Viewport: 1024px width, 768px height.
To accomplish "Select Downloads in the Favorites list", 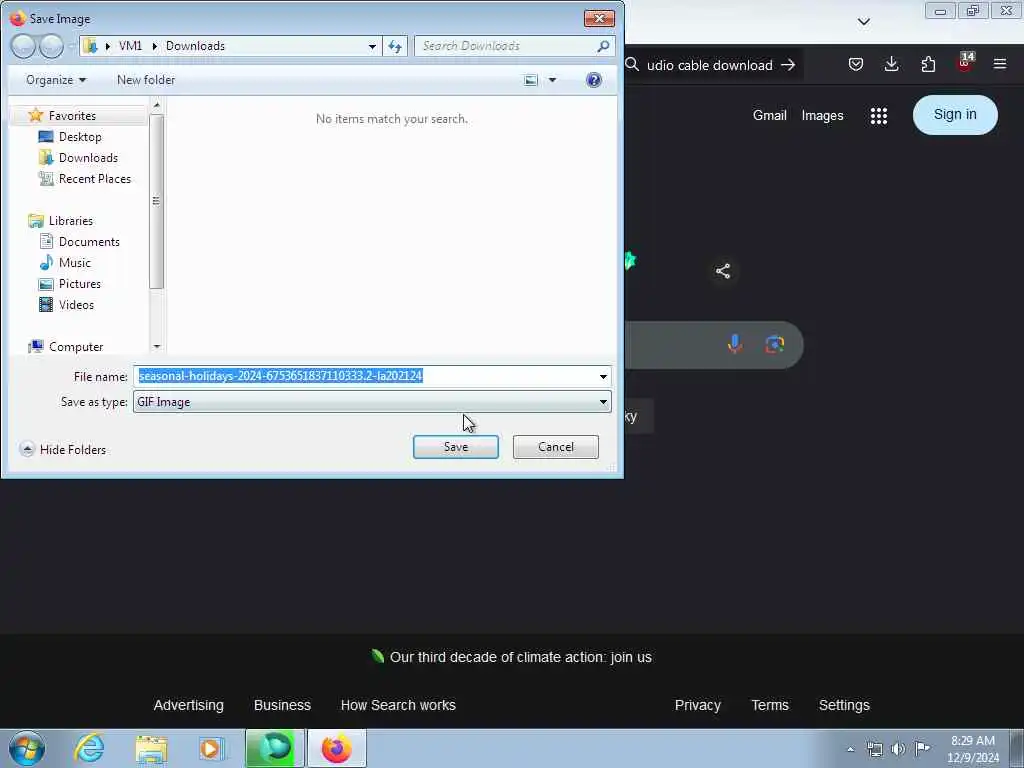I will (88, 157).
